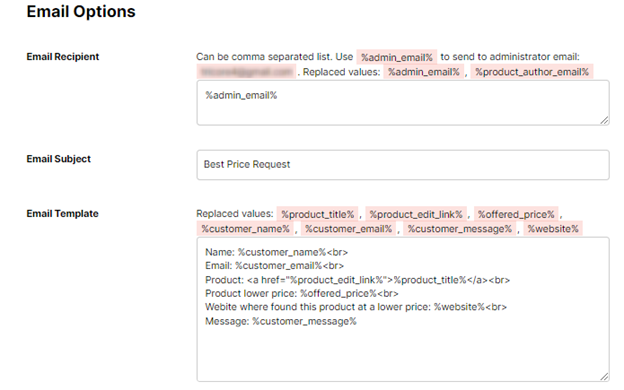Screen dimensions: 624x390
Task: Click %admin_email% tag after 'Use'
Action: point(397,57)
